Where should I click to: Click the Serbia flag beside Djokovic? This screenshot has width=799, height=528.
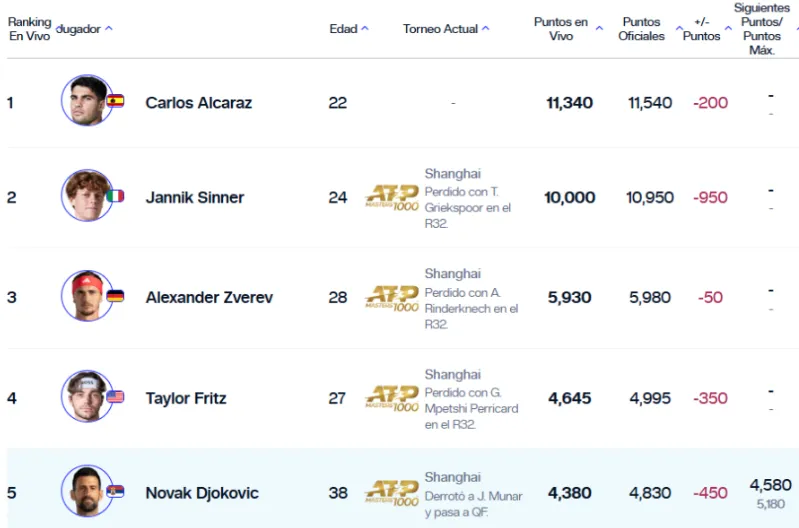(x=115, y=492)
